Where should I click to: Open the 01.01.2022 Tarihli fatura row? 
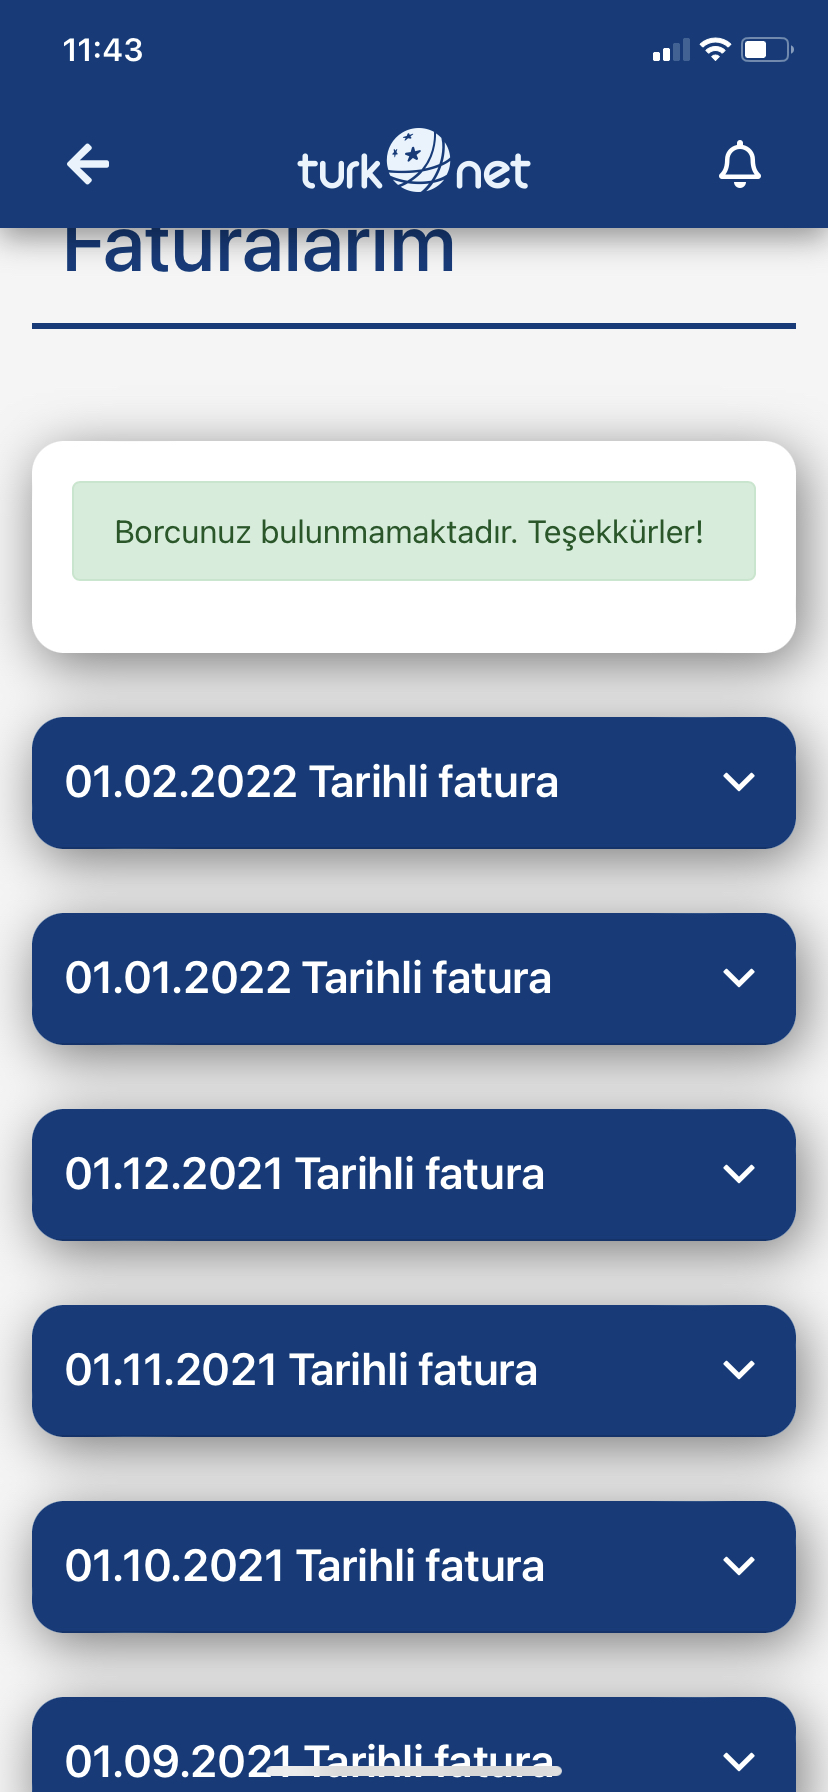[414, 979]
